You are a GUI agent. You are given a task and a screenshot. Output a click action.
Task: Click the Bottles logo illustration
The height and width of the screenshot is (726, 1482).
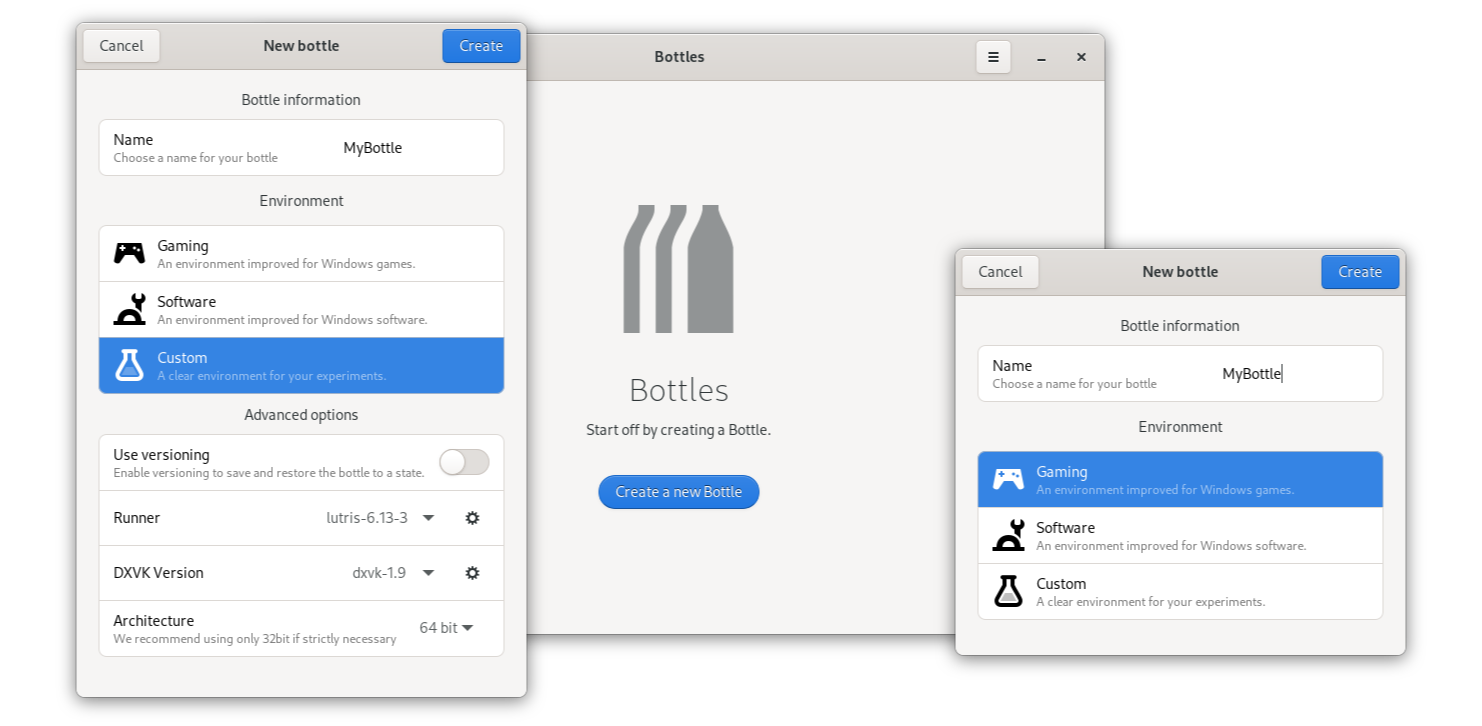click(x=678, y=267)
